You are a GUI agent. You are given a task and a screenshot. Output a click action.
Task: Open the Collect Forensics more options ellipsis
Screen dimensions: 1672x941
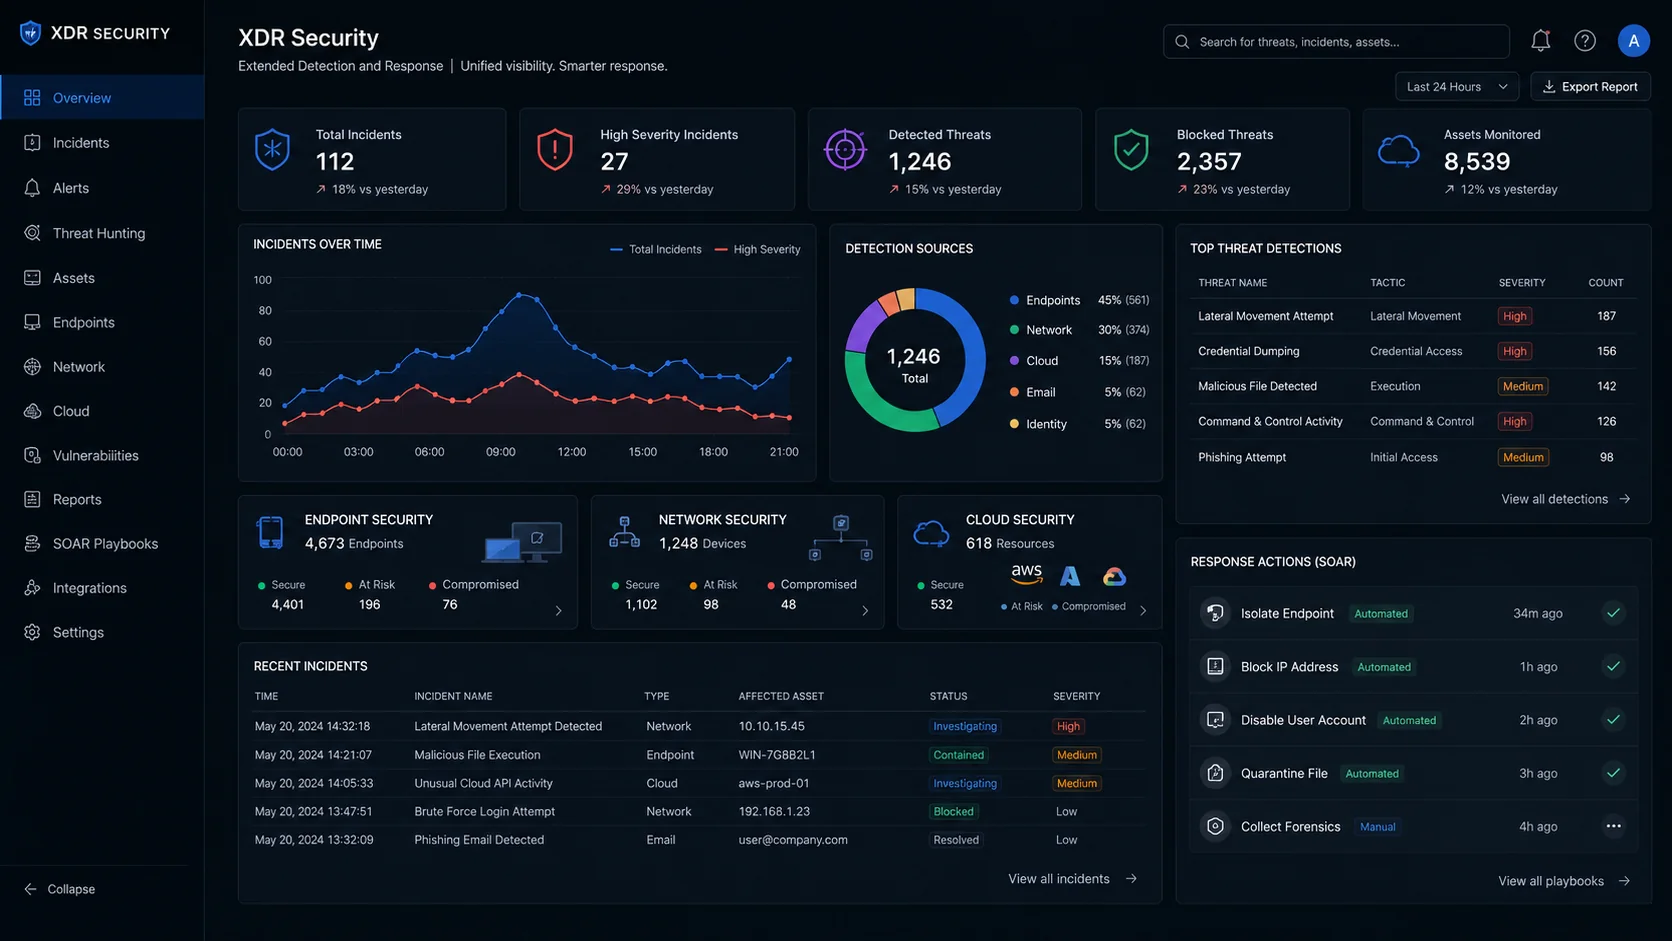[x=1613, y=826]
